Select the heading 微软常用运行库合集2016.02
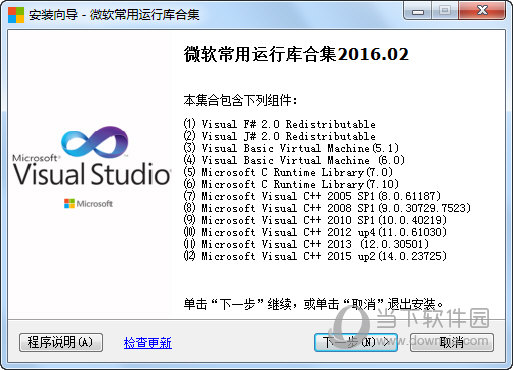The width and height of the screenshot is (513, 370). tap(296, 54)
